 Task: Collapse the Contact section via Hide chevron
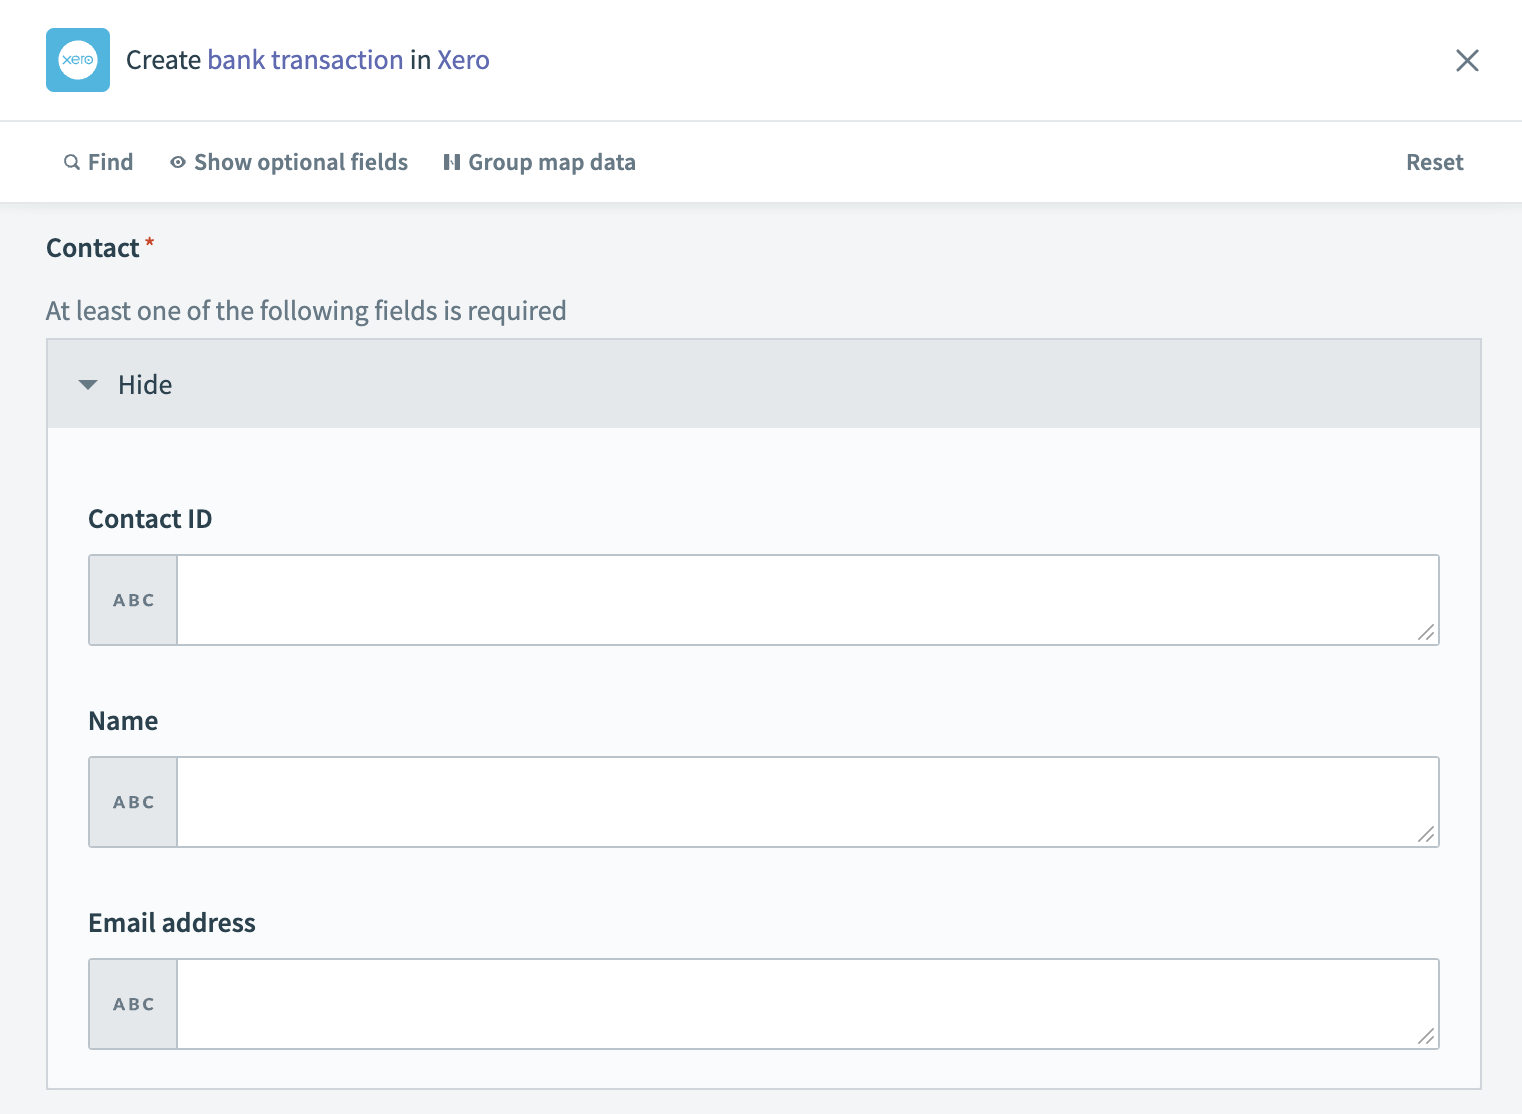pos(88,384)
